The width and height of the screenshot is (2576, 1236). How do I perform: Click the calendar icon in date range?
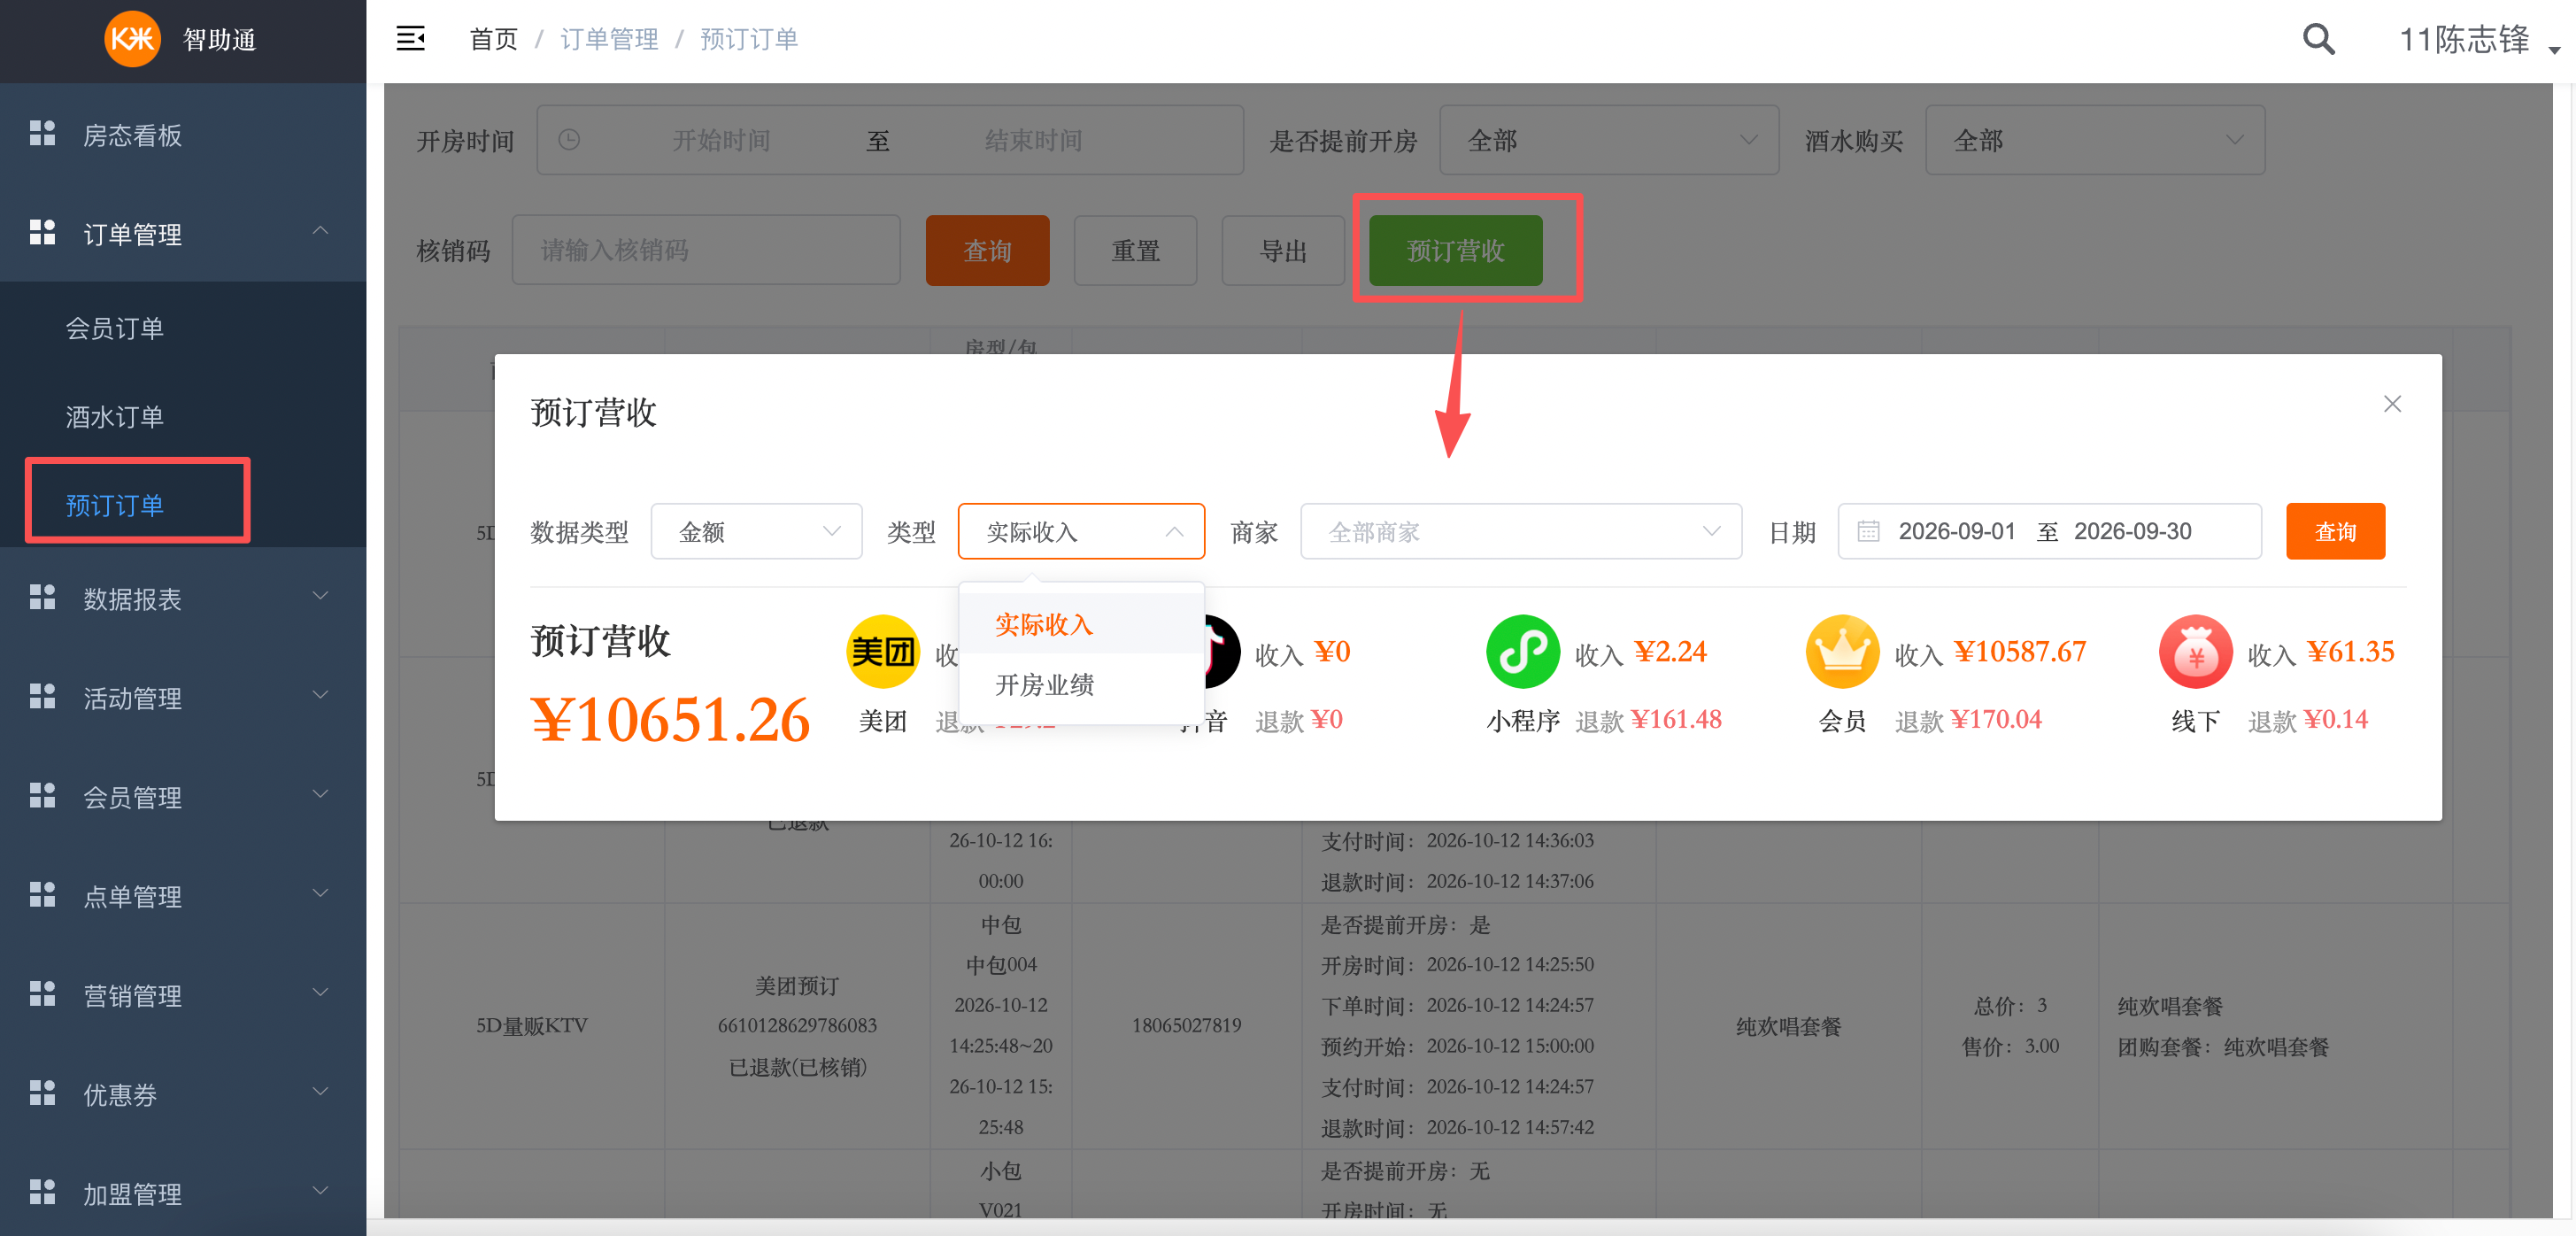pos(1867,531)
